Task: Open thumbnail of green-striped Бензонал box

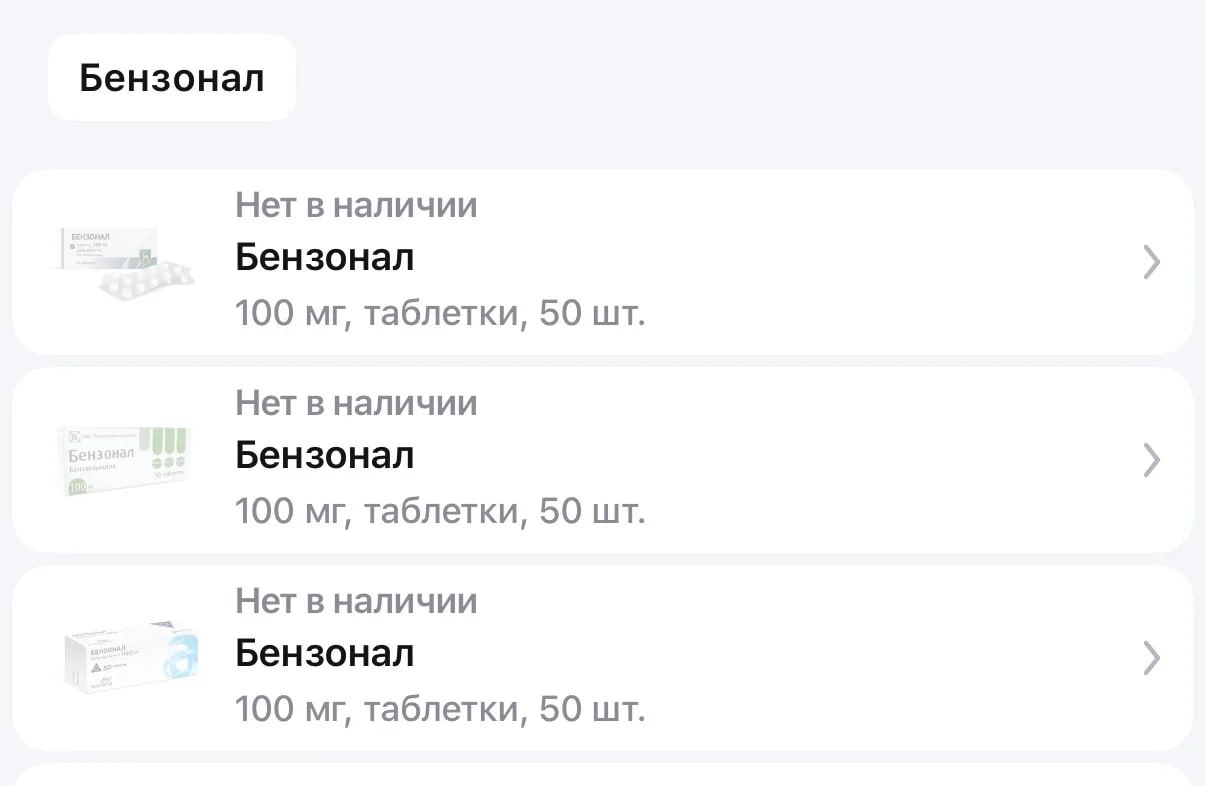Action: (124, 460)
